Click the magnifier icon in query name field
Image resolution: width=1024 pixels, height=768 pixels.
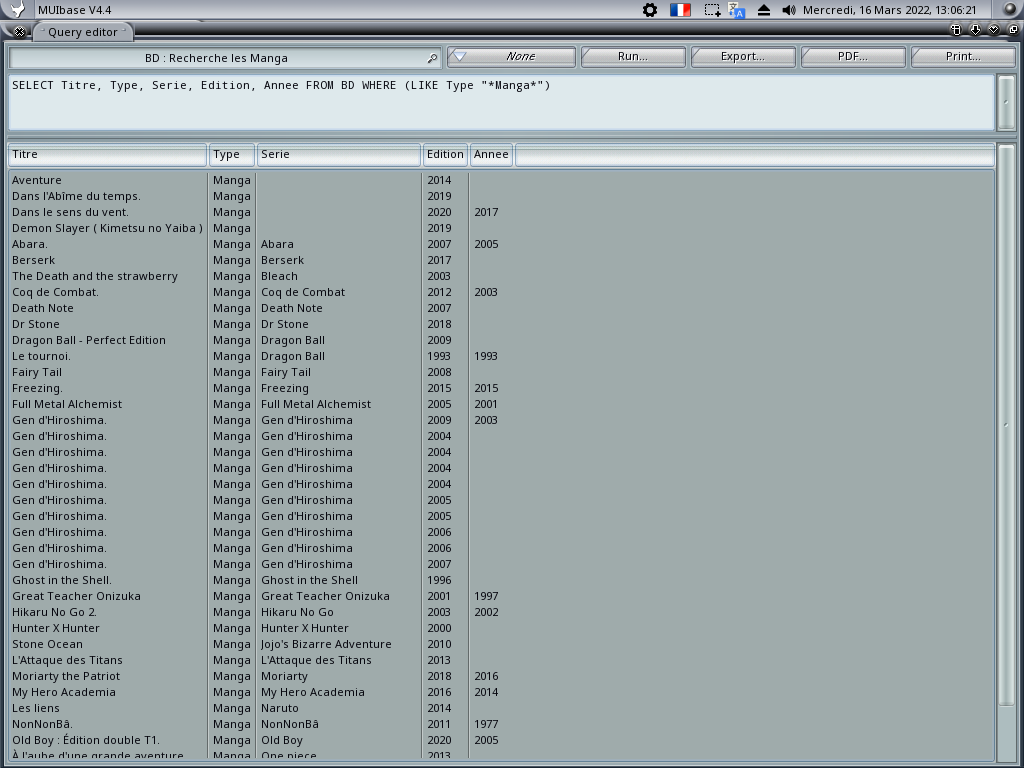(x=432, y=58)
